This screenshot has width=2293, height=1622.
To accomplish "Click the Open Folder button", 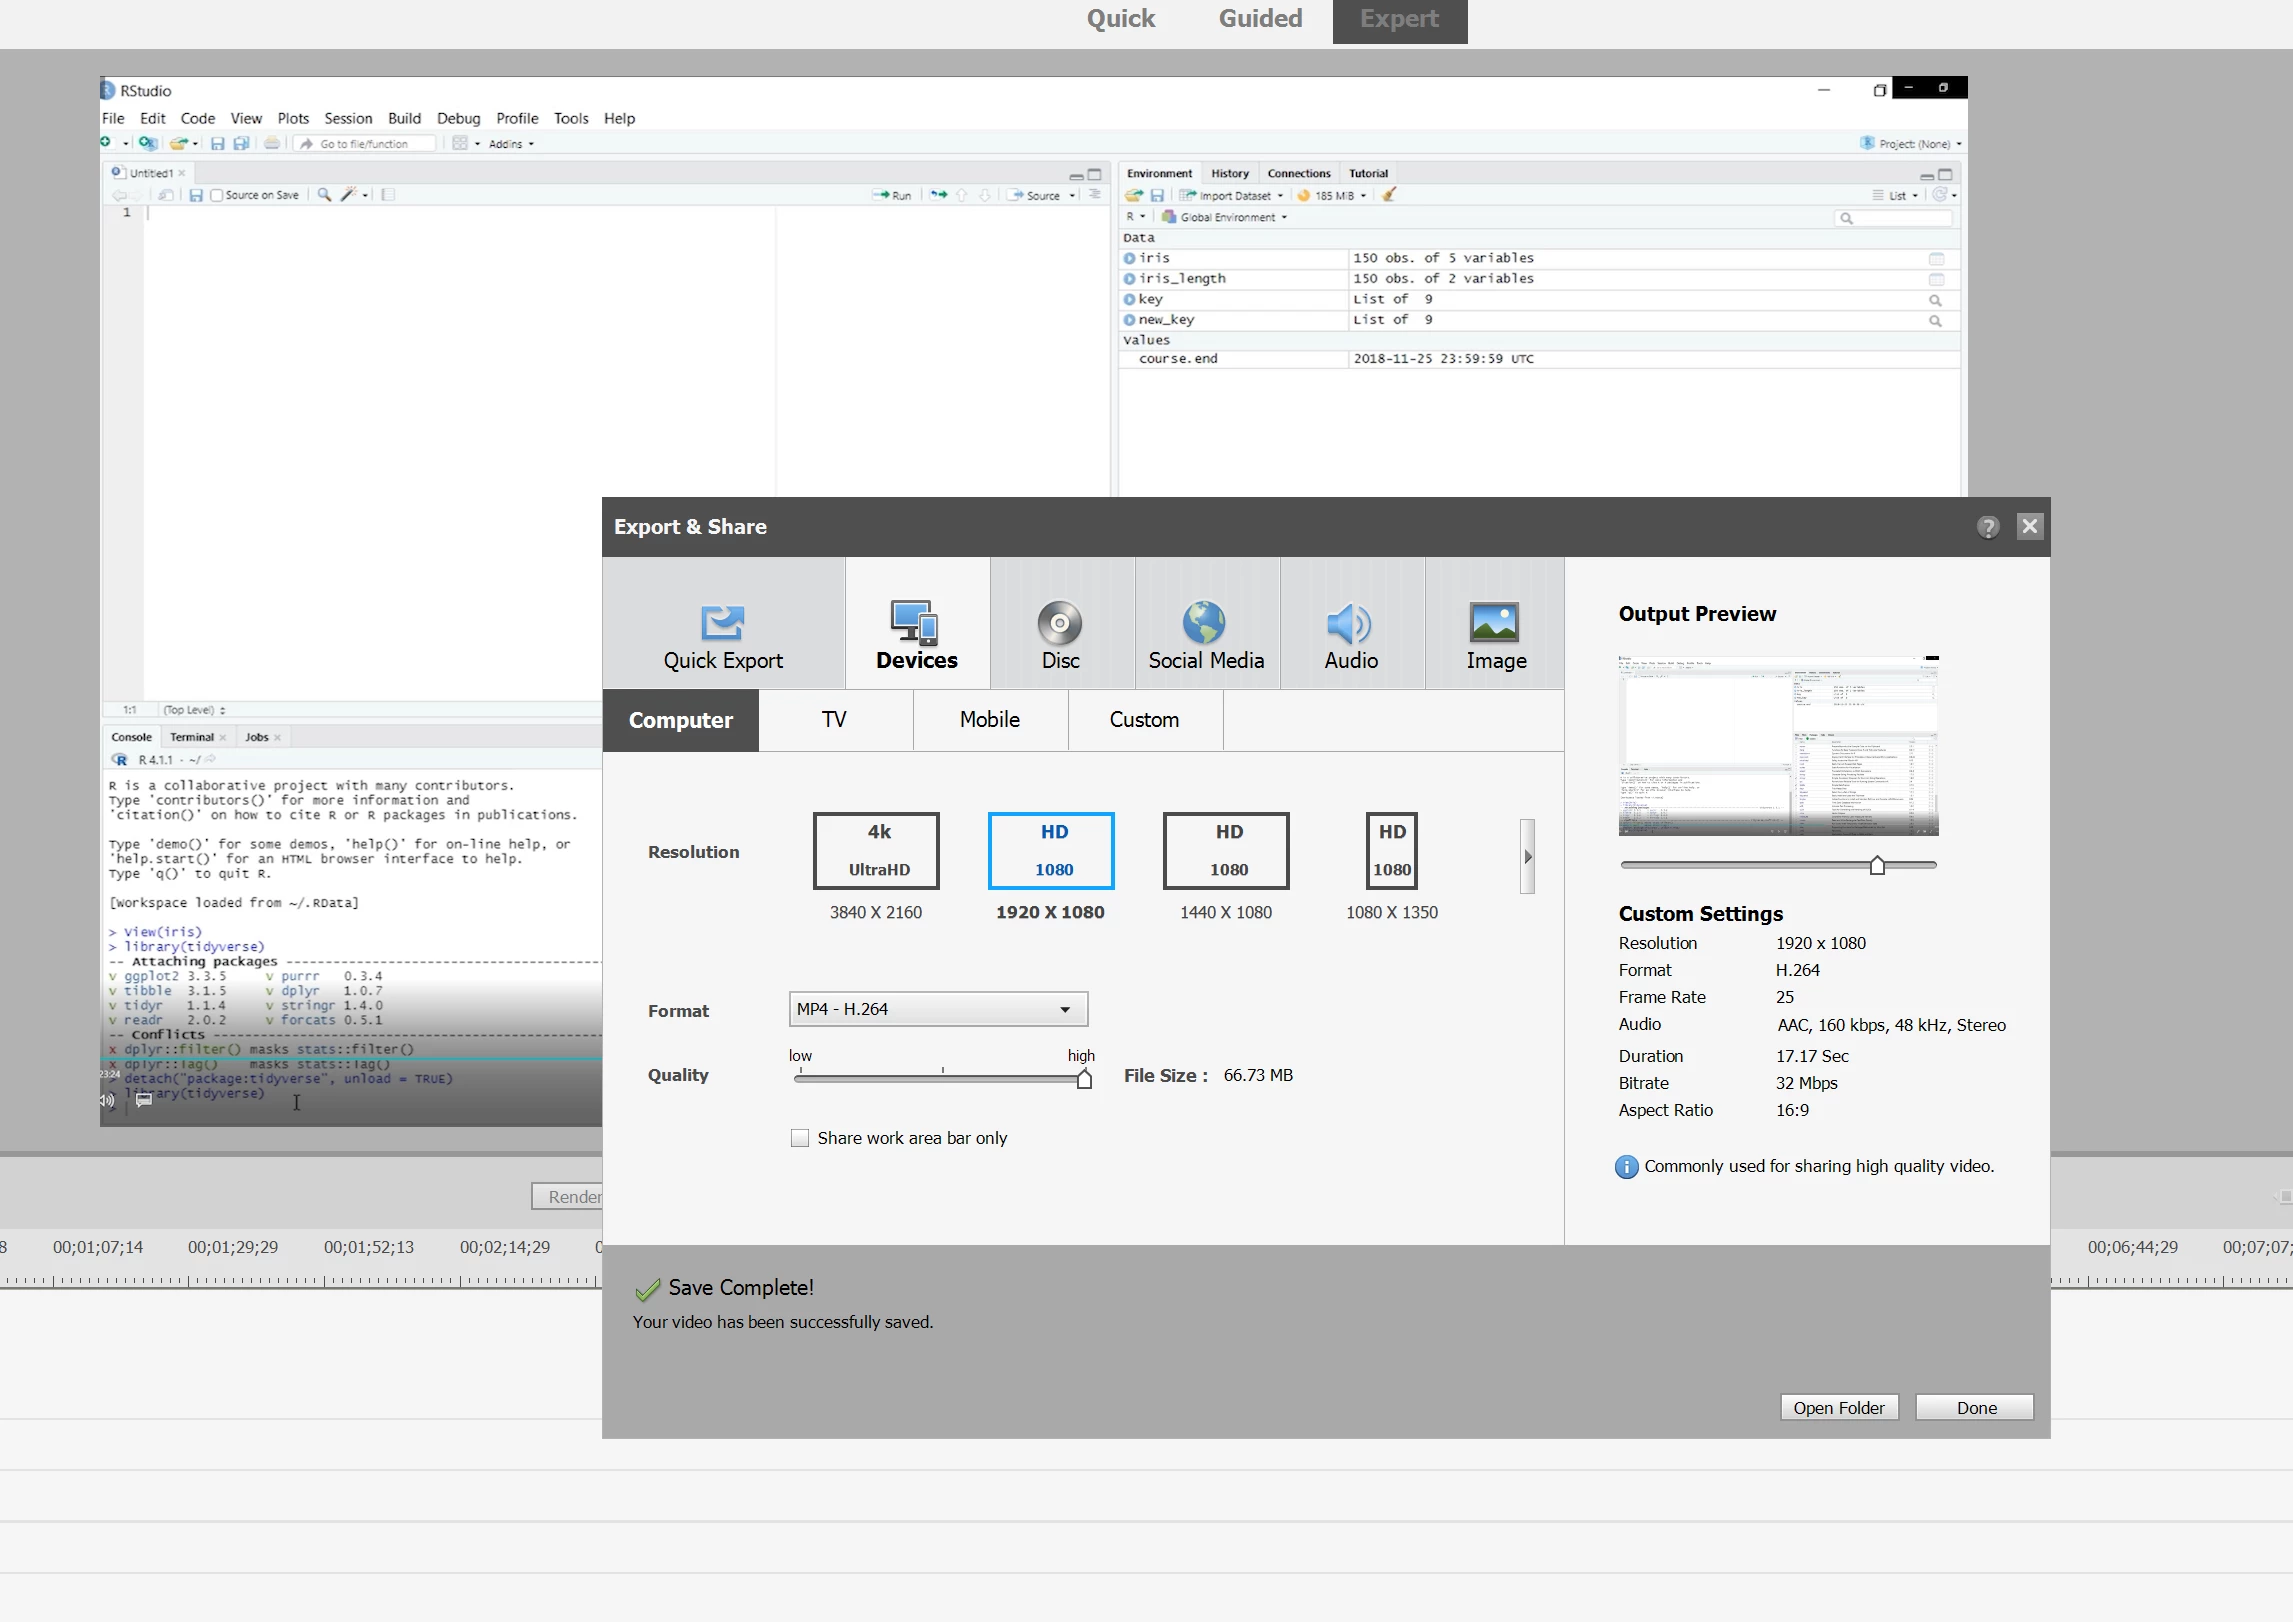I will click(x=1838, y=1407).
